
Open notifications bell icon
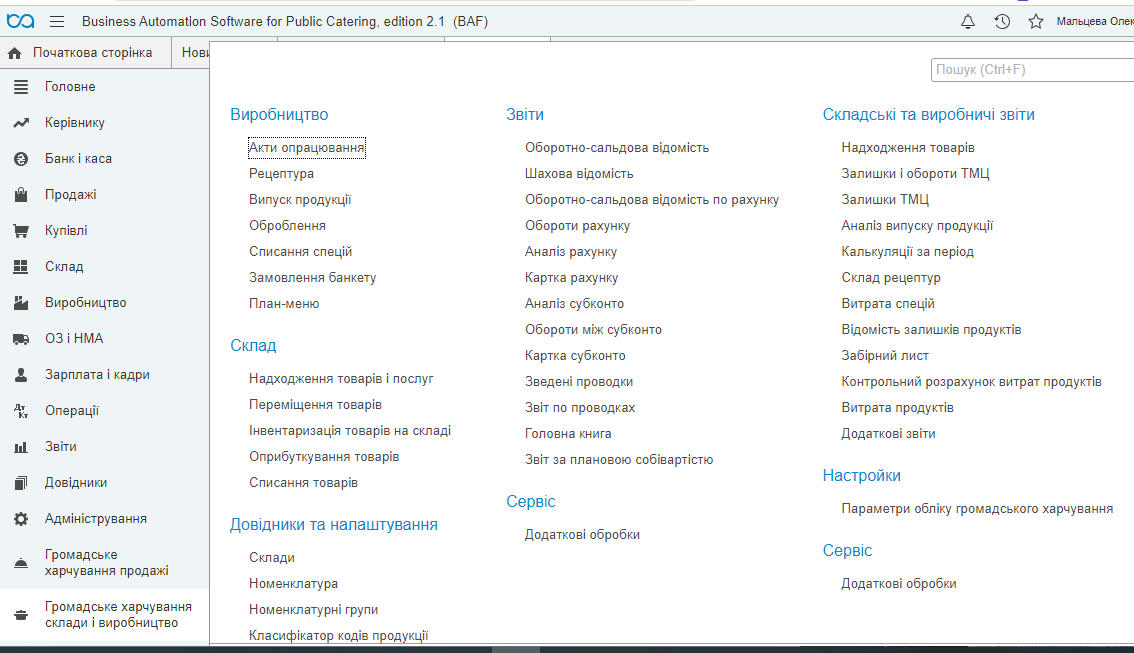(968, 22)
